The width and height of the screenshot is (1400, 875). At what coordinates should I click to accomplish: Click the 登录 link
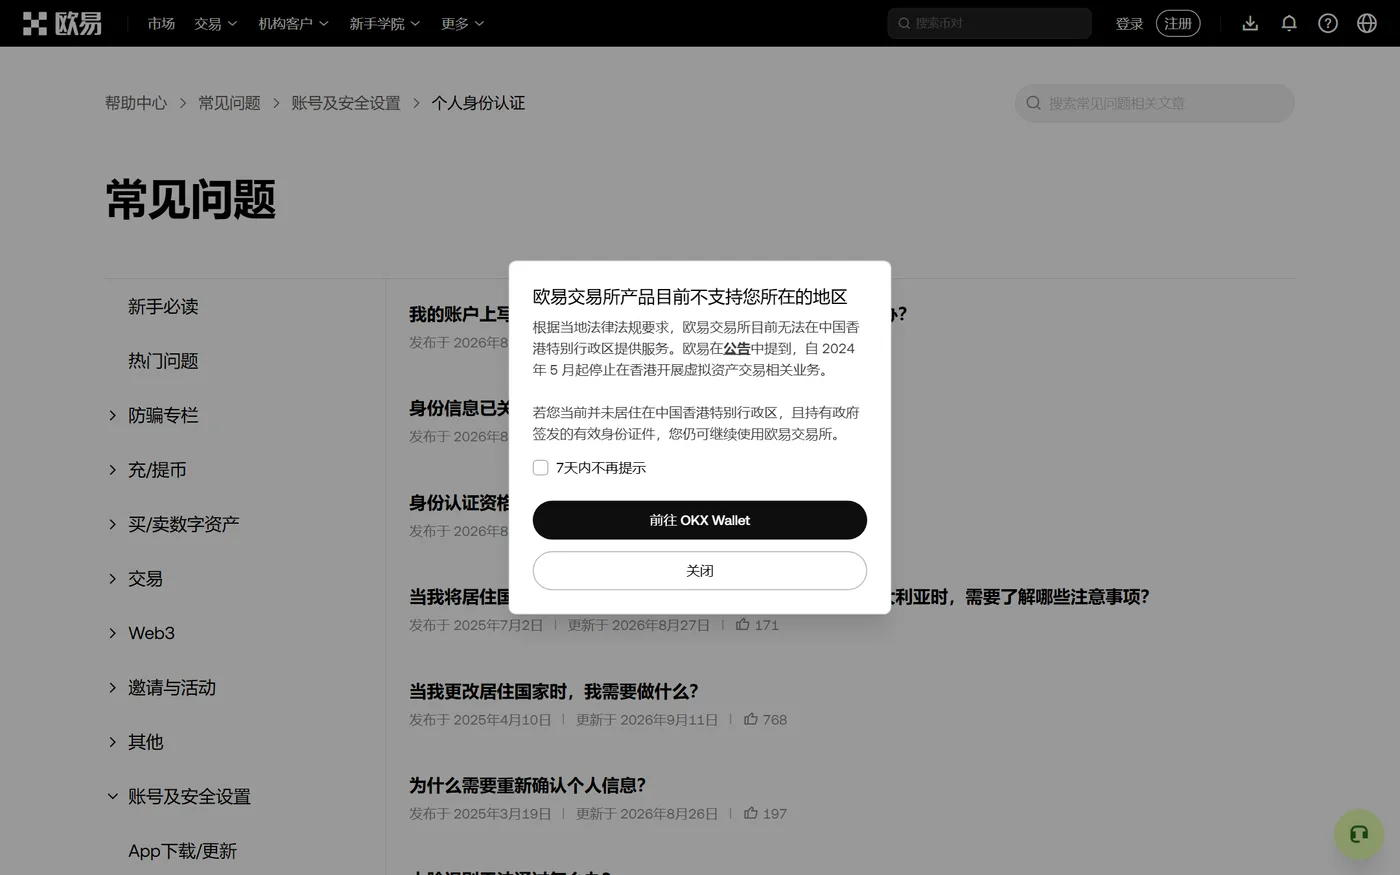coord(1129,23)
